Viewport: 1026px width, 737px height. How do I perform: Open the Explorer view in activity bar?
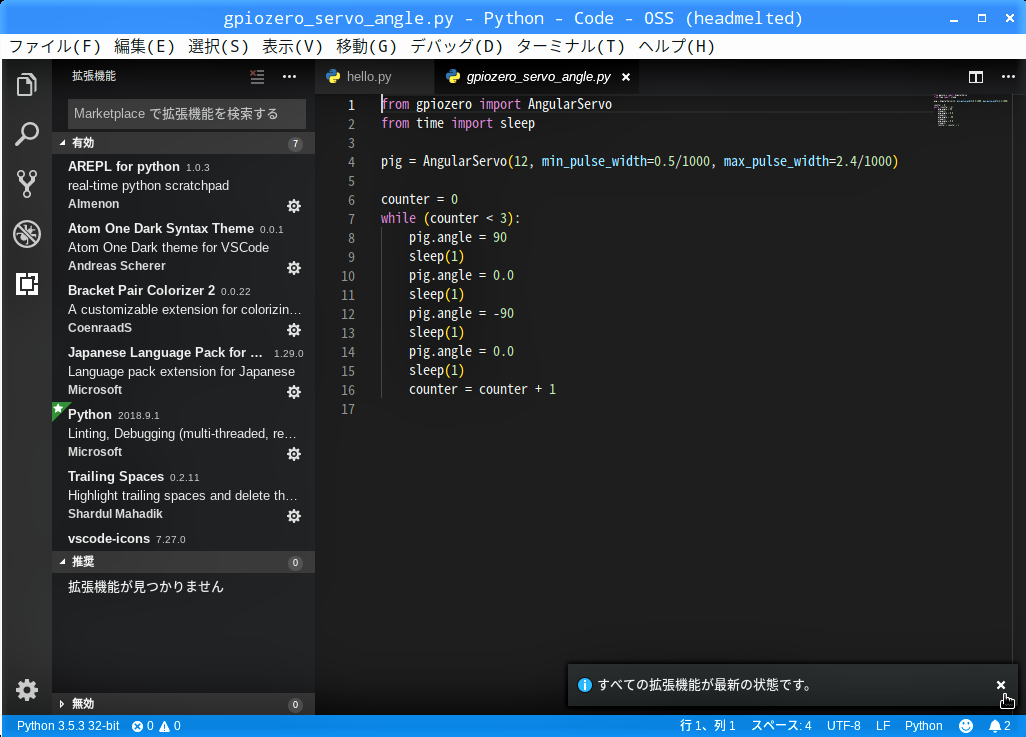[x=27, y=84]
